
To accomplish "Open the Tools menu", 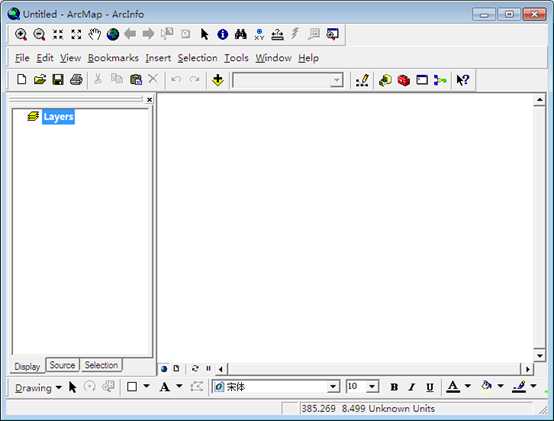I will pos(236,58).
